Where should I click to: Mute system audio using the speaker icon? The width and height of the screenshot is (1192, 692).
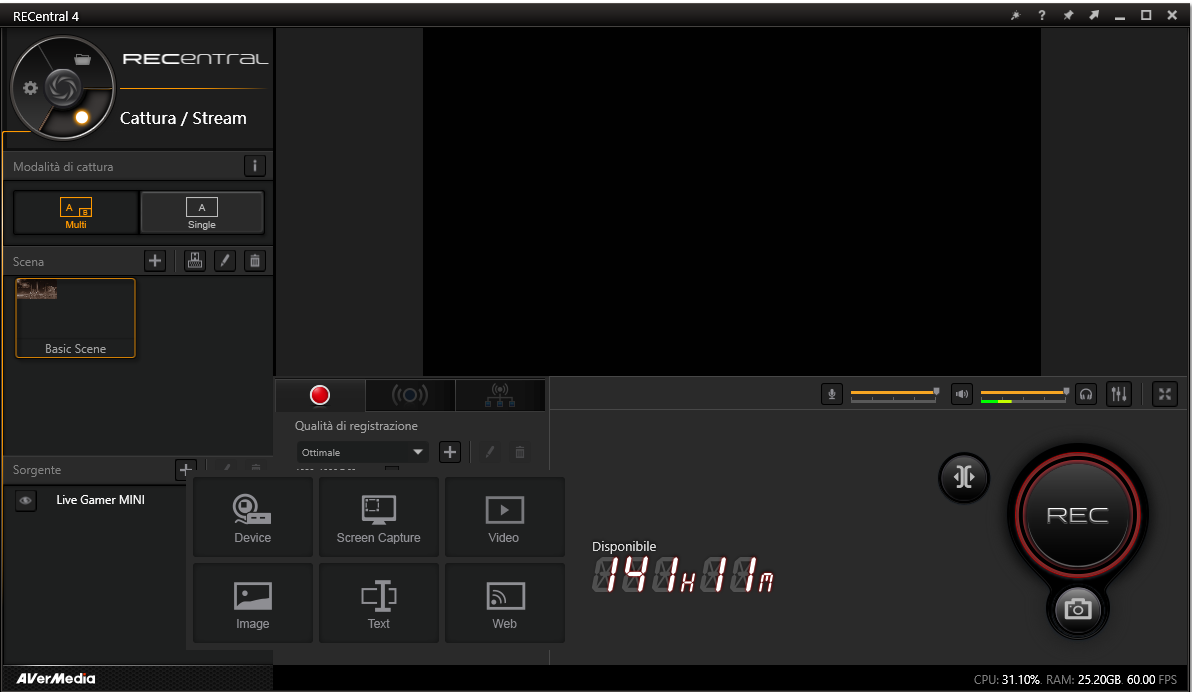coord(962,394)
